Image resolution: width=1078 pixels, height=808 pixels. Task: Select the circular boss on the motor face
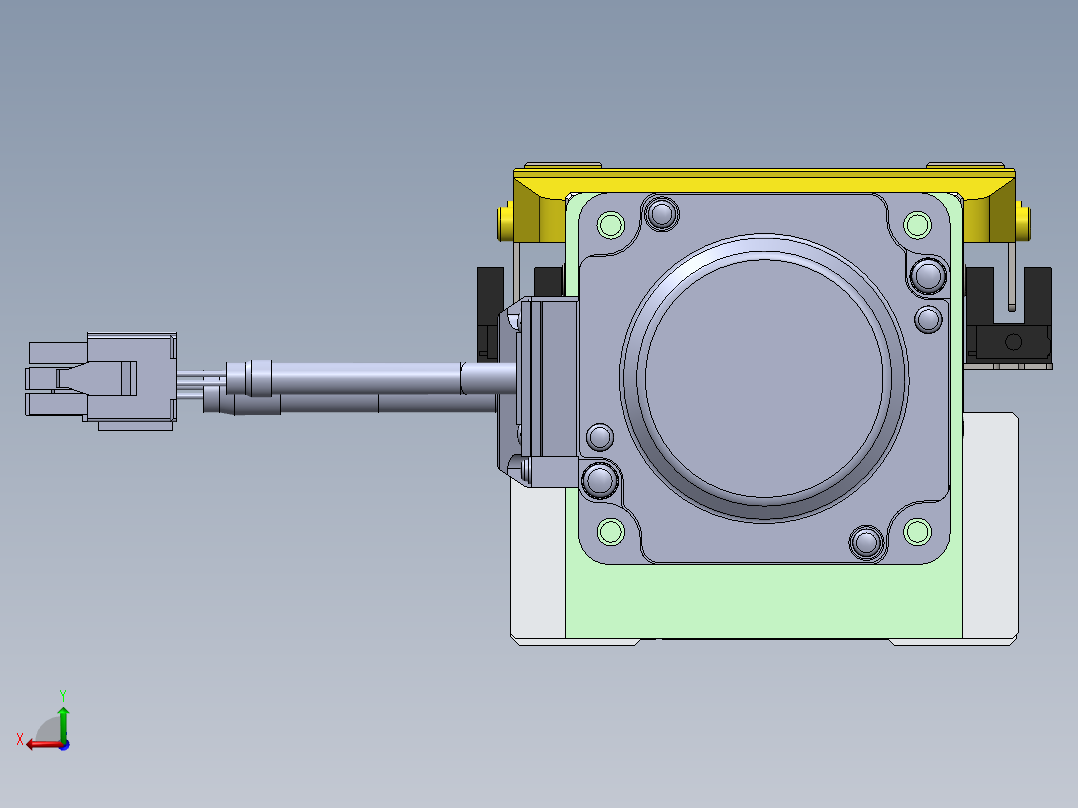[764, 378]
